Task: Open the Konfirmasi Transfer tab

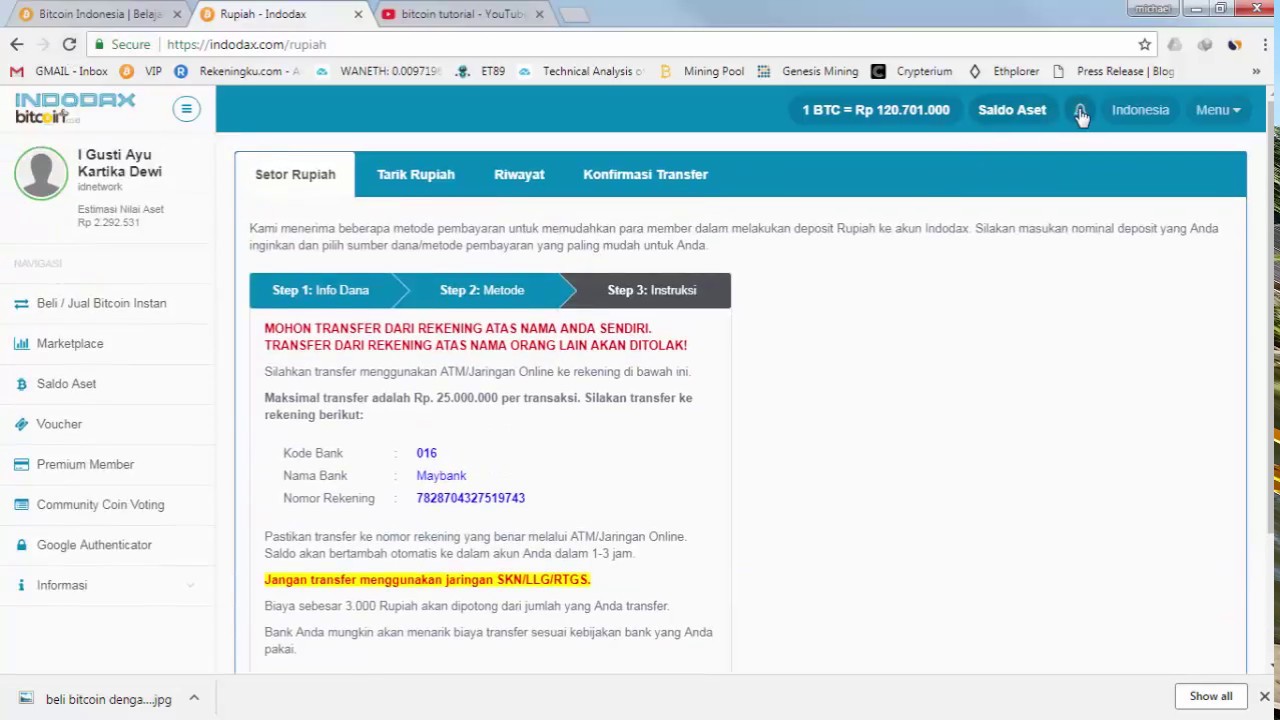Action: pyautogui.click(x=645, y=174)
